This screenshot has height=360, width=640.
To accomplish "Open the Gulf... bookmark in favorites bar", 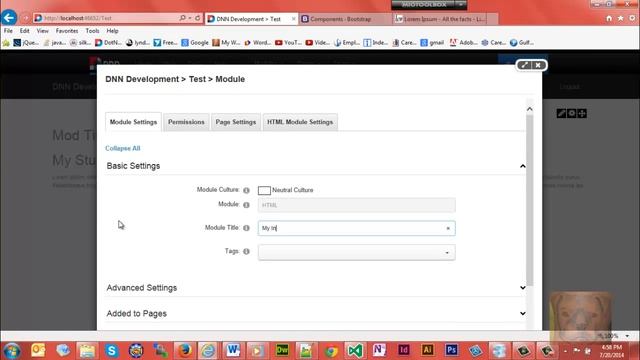I will 522,42.
